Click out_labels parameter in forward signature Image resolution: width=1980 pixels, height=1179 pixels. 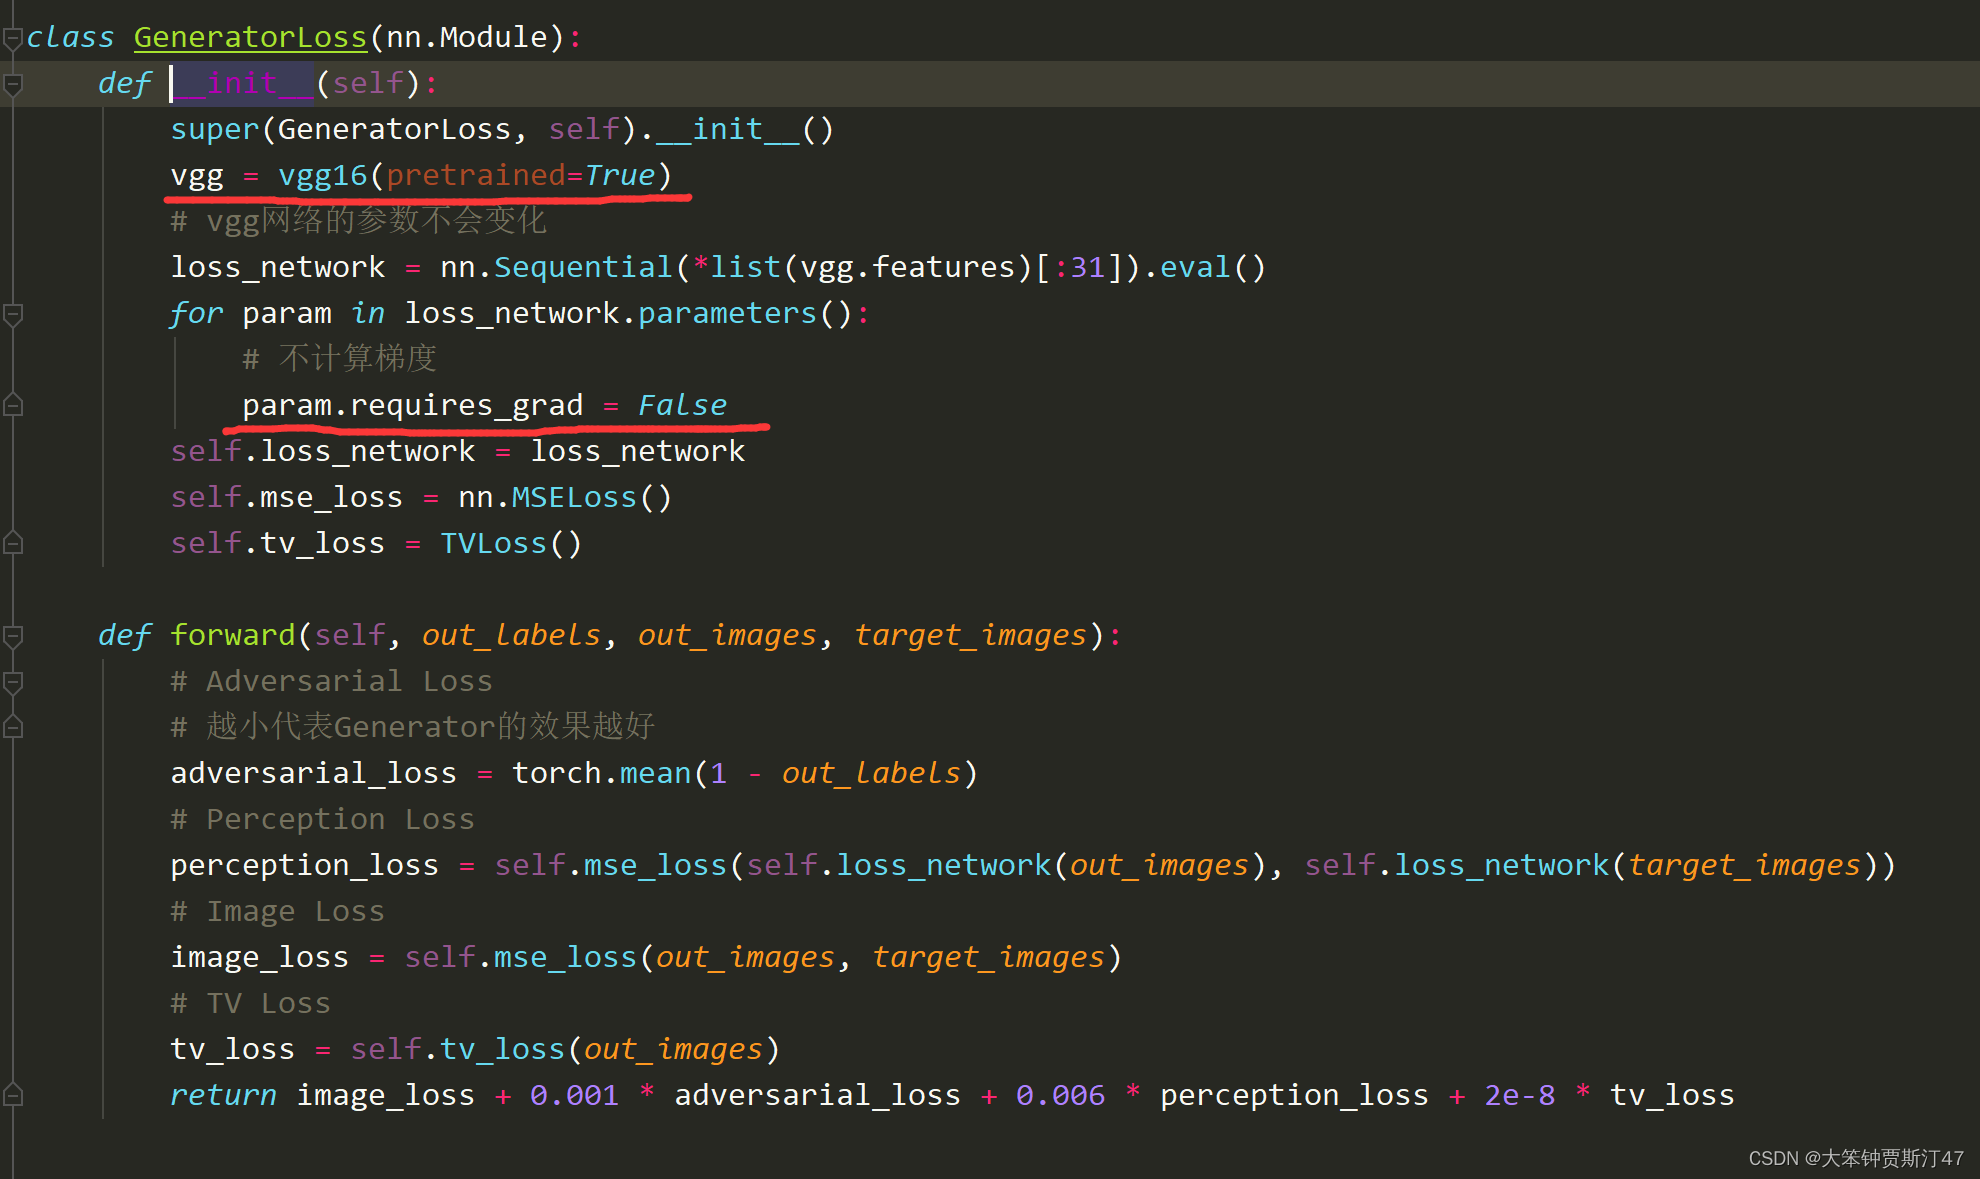point(511,636)
